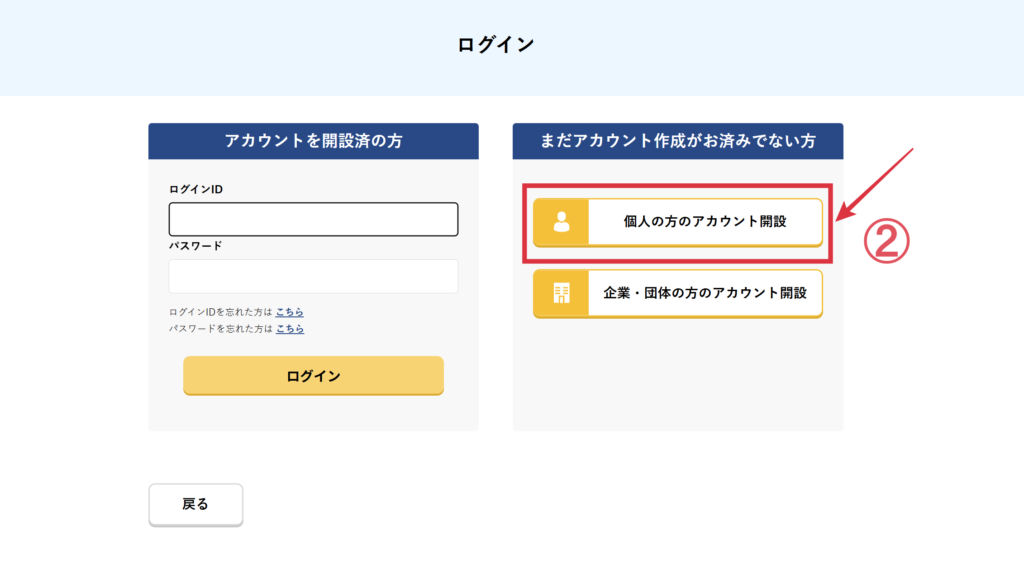Viewport: 1024px width, 579px height.
Task: Click the 戻る button
Action: 196,505
